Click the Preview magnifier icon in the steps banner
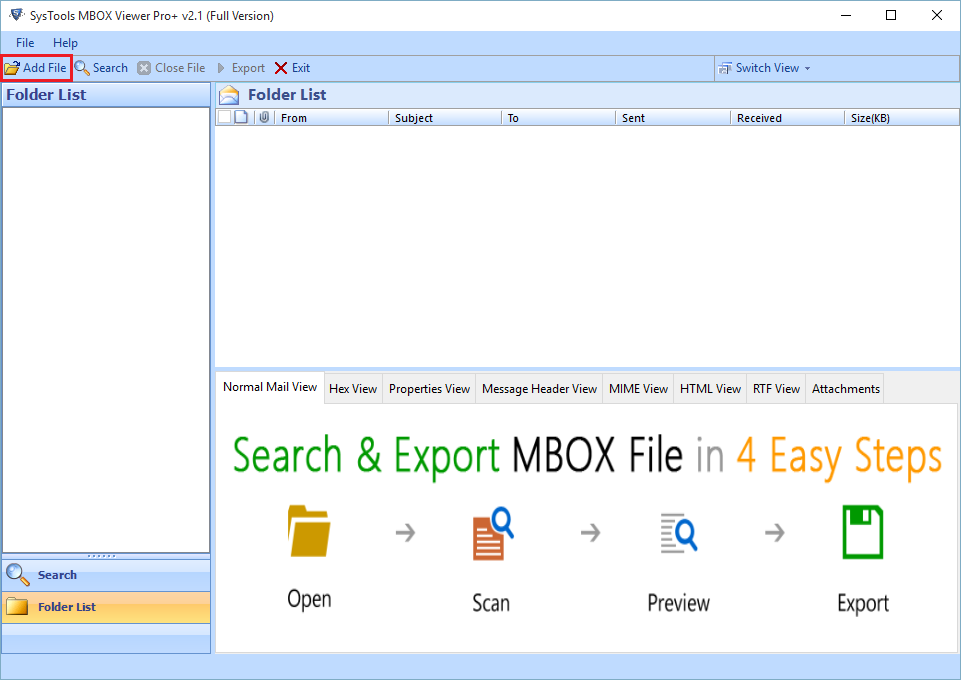This screenshot has width=961, height=680. click(x=678, y=533)
